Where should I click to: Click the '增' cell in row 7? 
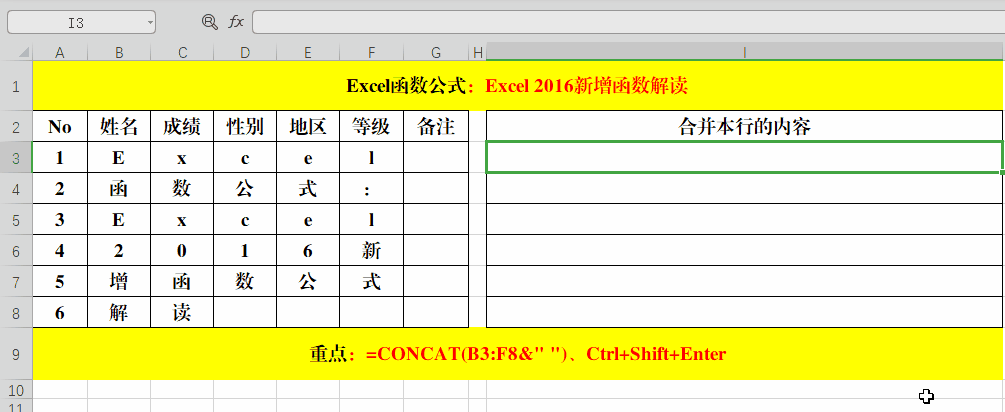119,281
